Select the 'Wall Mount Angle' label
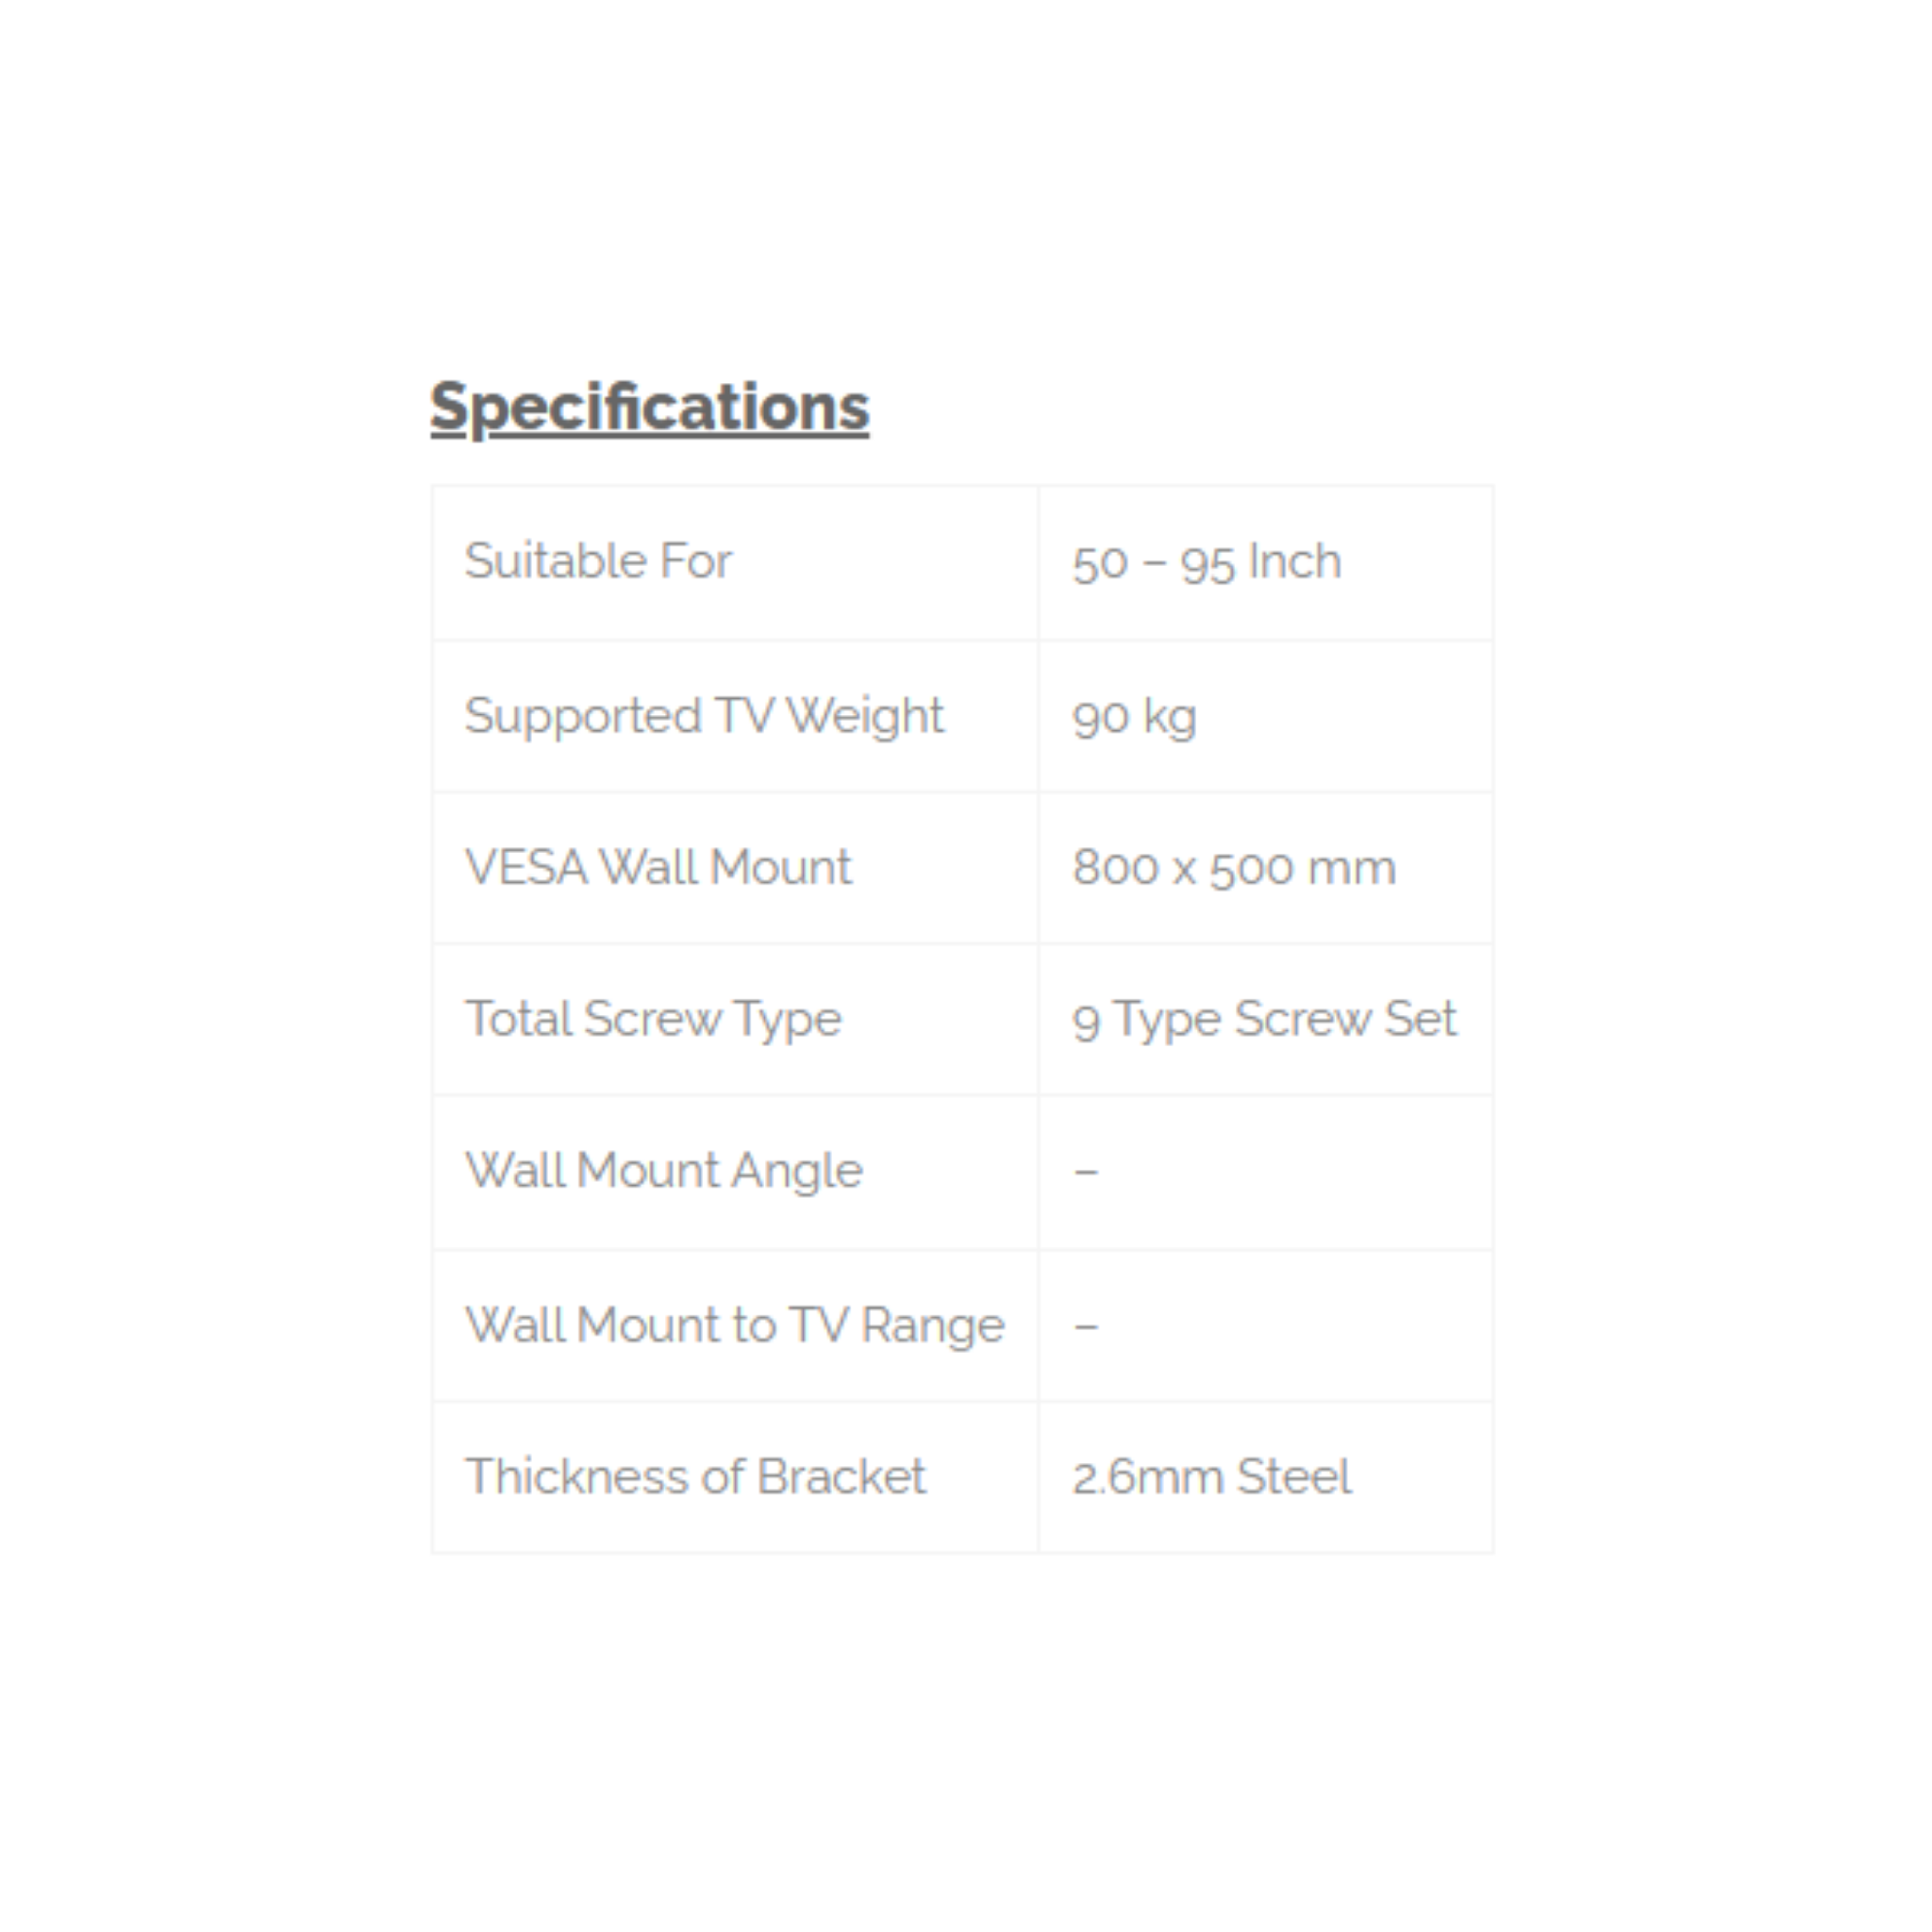 [x=663, y=1170]
